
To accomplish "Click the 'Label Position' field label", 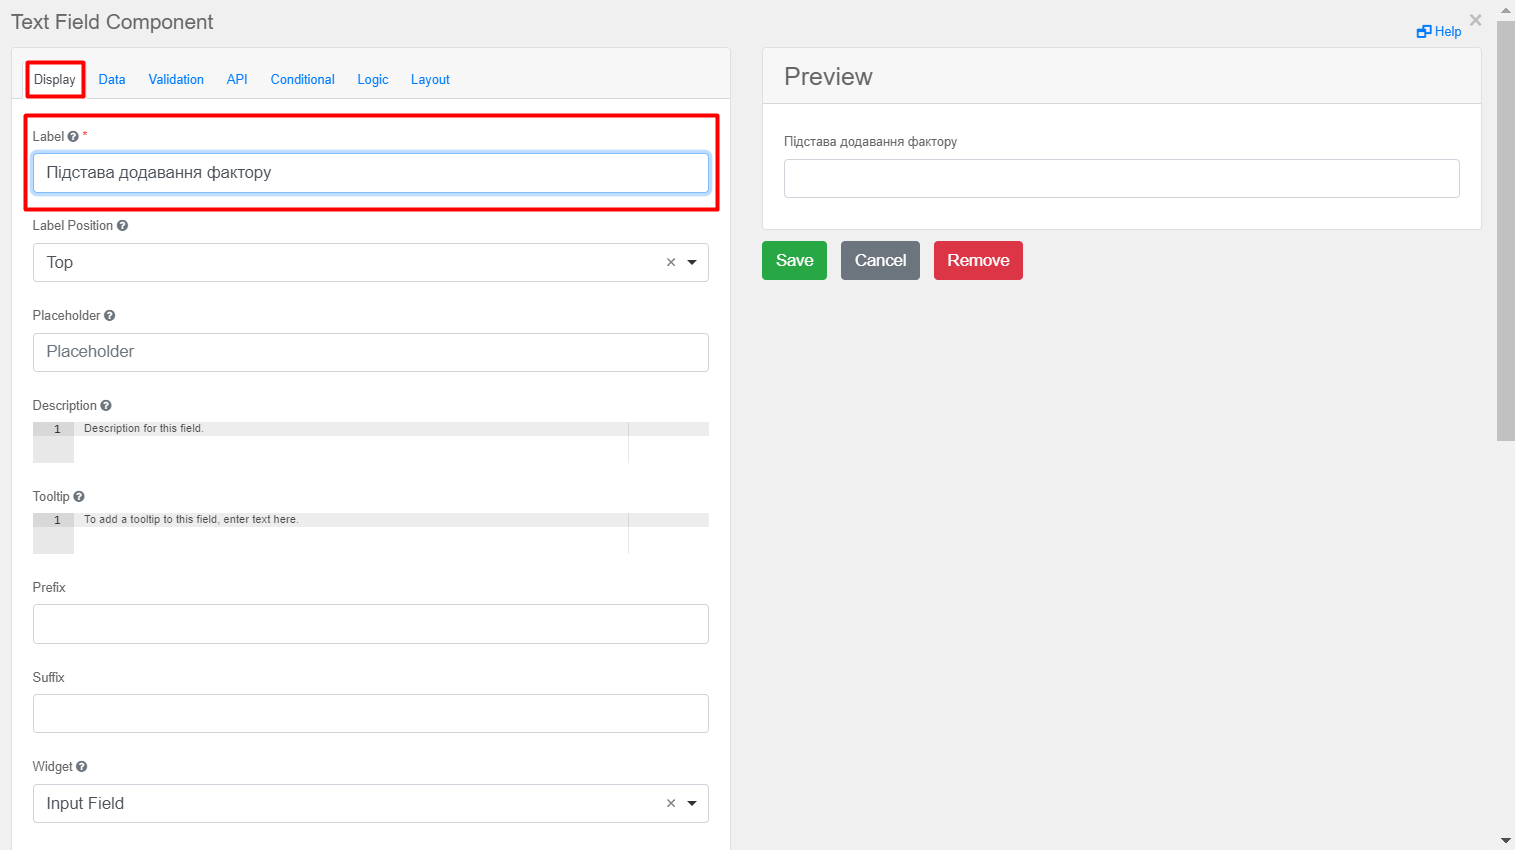I will coord(73,226).
